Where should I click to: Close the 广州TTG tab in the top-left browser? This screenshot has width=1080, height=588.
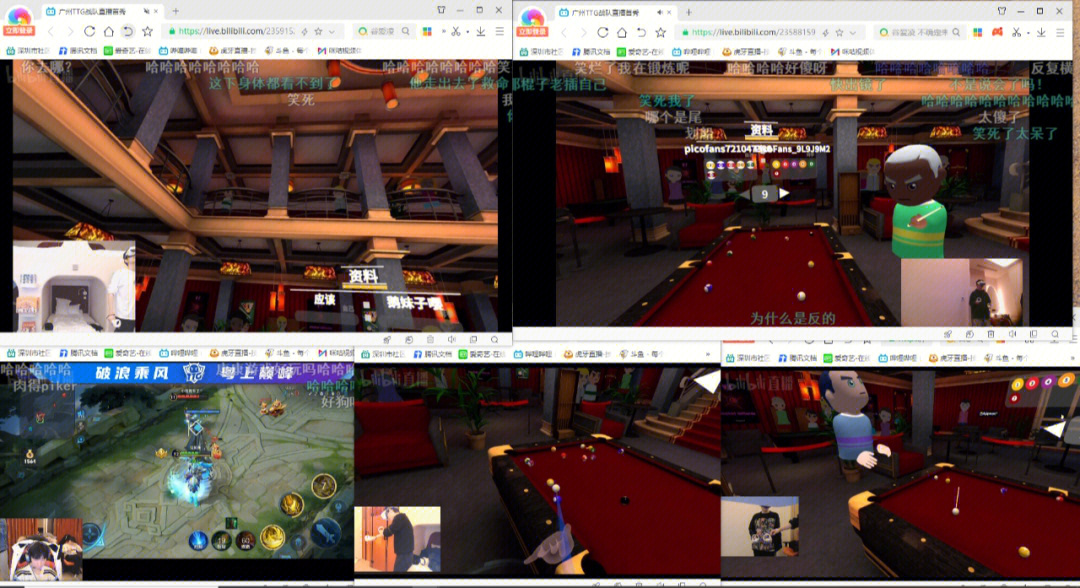pos(156,12)
